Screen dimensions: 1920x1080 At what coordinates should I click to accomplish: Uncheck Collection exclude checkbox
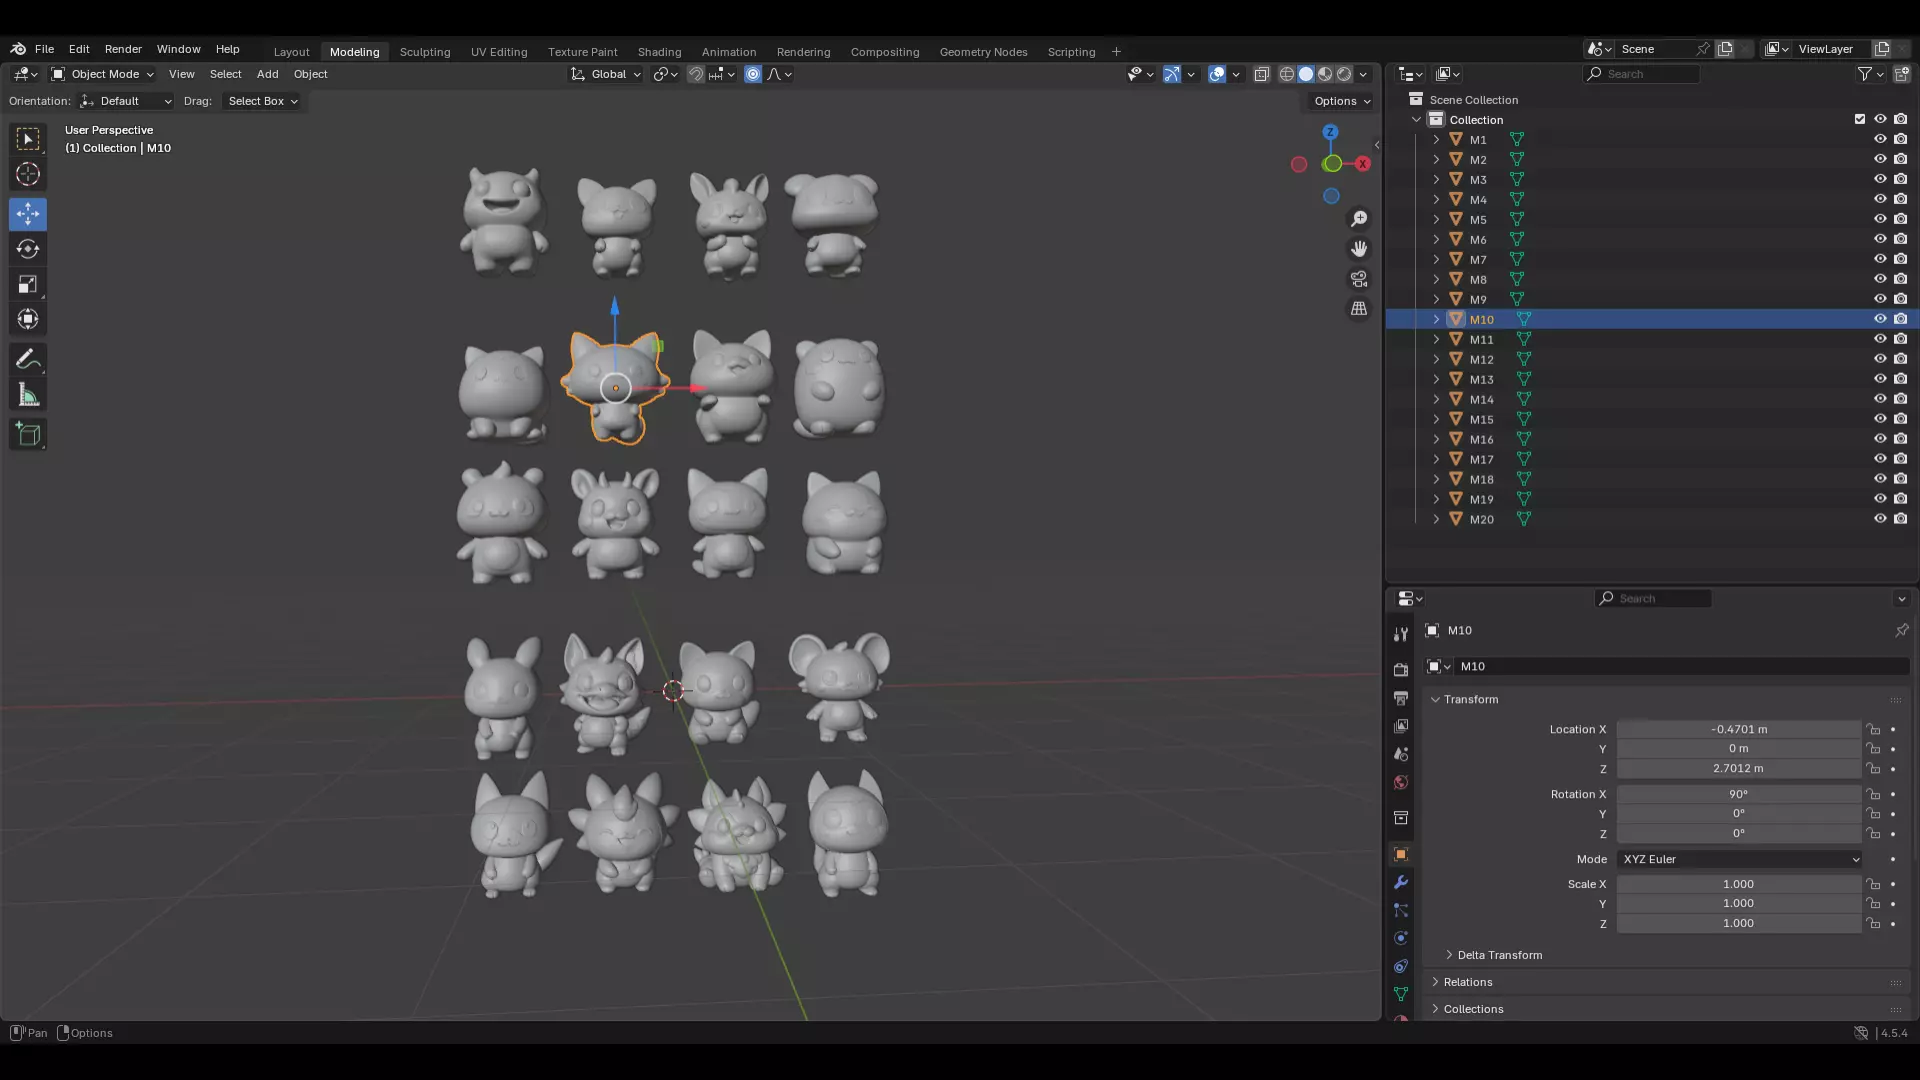pos(1860,119)
